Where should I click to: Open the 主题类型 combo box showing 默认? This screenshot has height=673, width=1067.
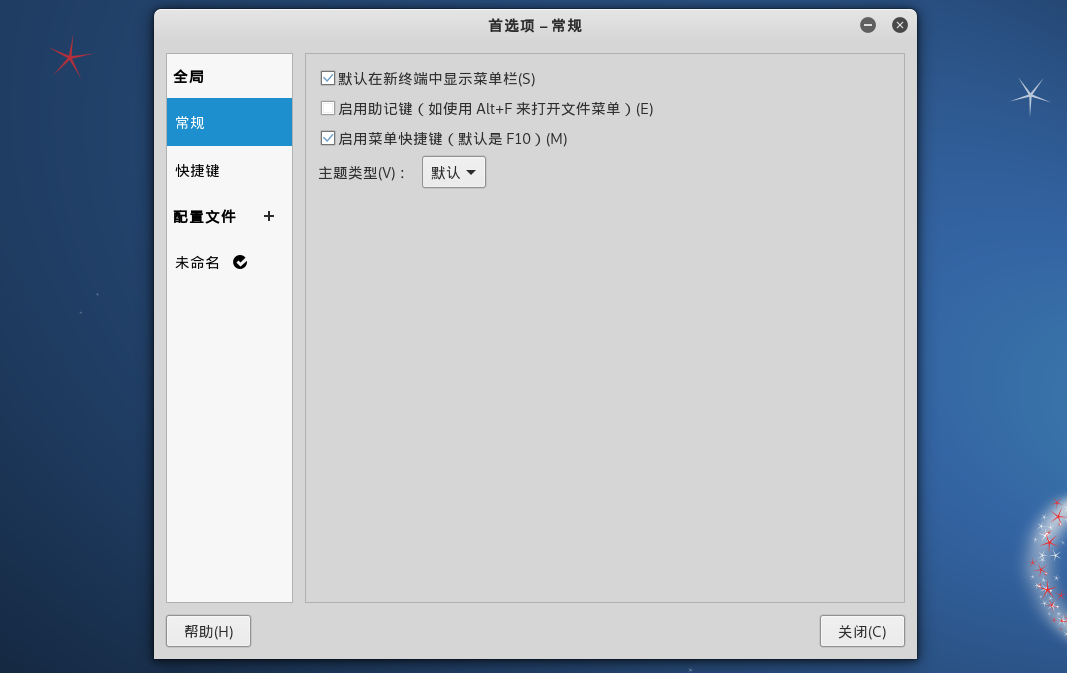coord(454,172)
